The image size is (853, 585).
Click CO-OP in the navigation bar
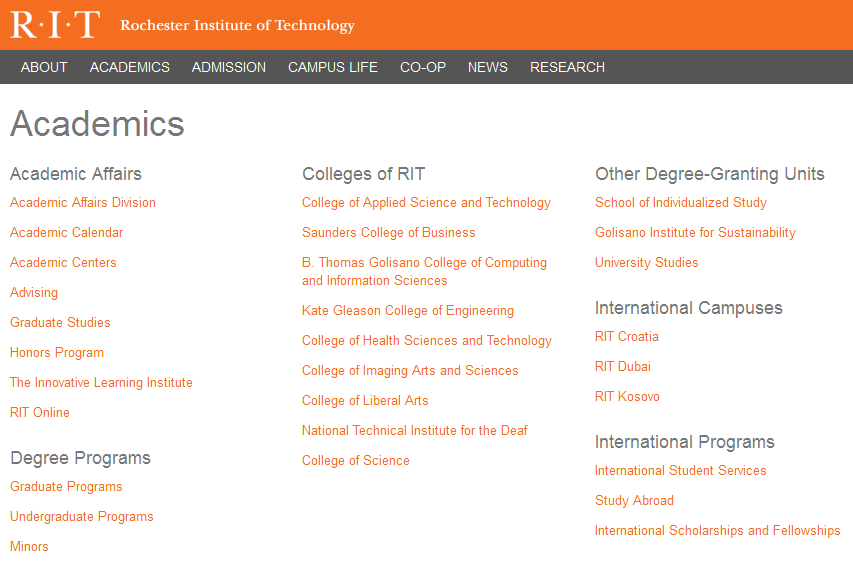tap(423, 67)
